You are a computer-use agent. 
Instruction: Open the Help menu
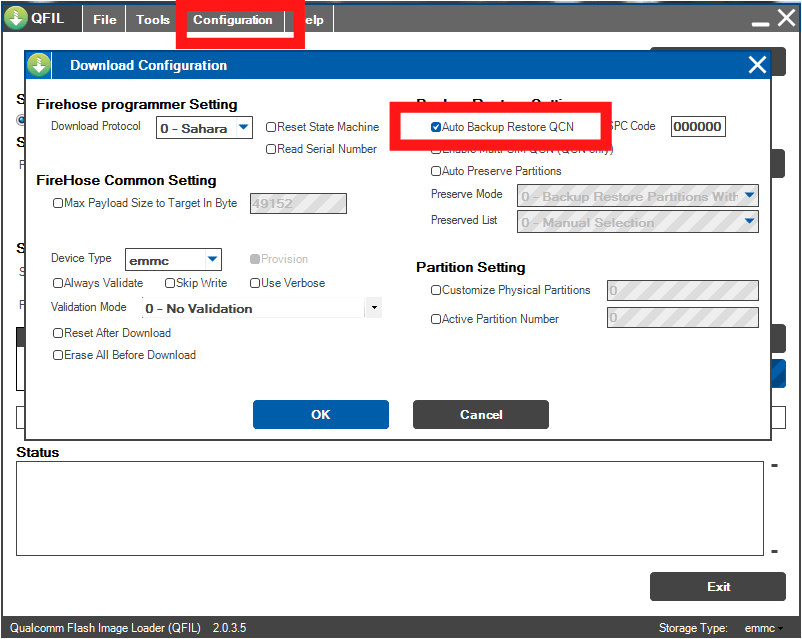coord(314,19)
